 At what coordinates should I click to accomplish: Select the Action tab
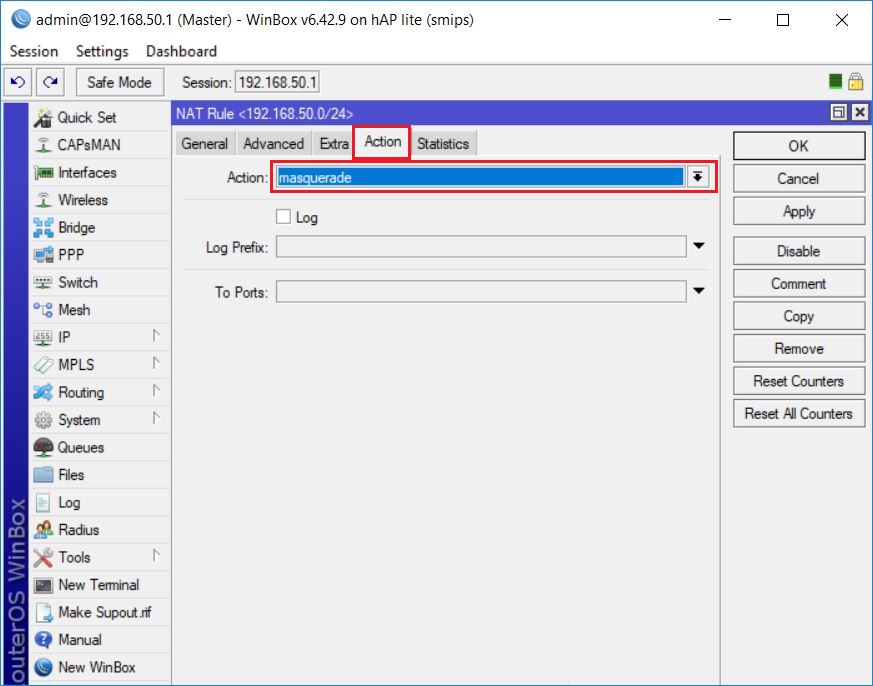(x=382, y=141)
